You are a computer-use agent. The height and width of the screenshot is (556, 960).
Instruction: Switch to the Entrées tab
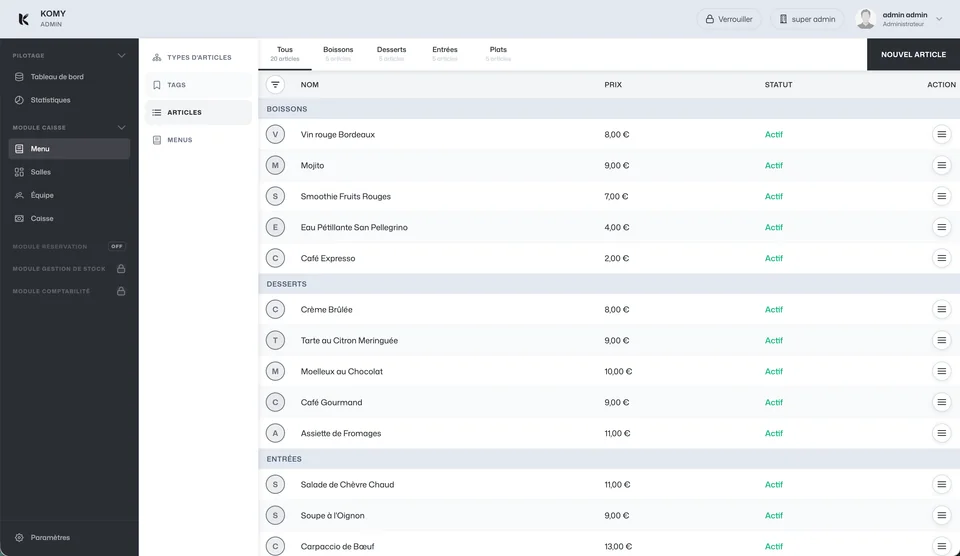(x=444, y=54)
